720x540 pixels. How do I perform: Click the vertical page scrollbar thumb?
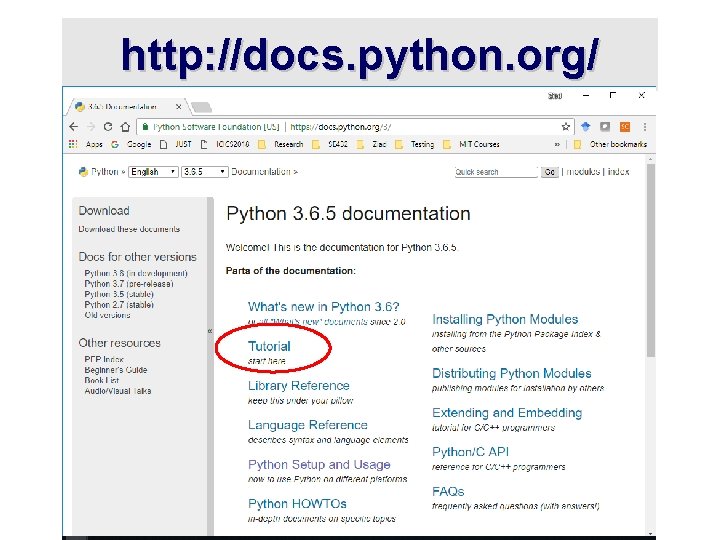point(651,259)
